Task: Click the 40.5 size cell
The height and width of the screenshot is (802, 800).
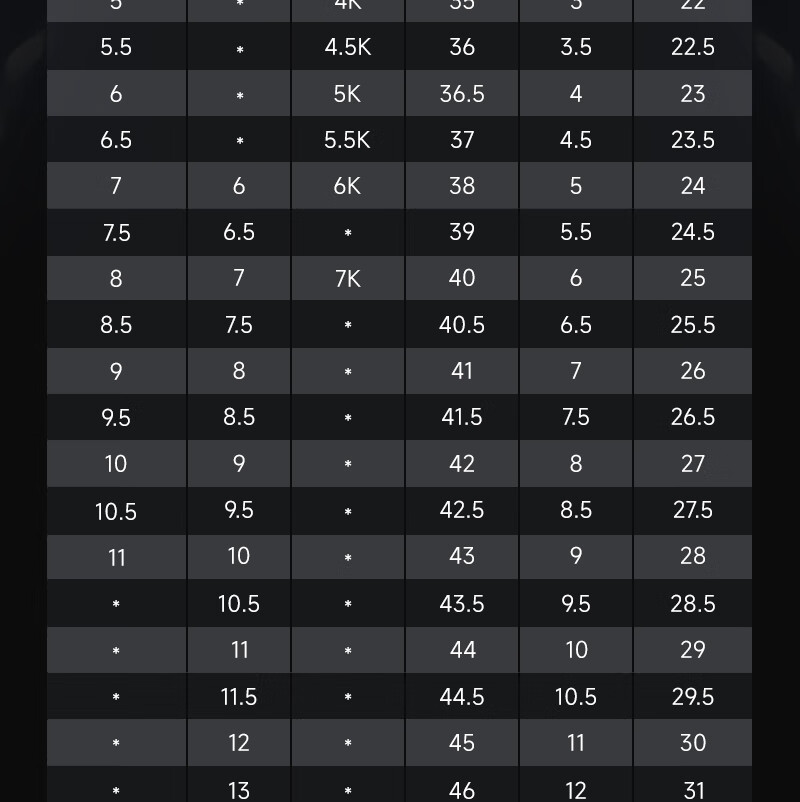Action: (x=462, y=325)
